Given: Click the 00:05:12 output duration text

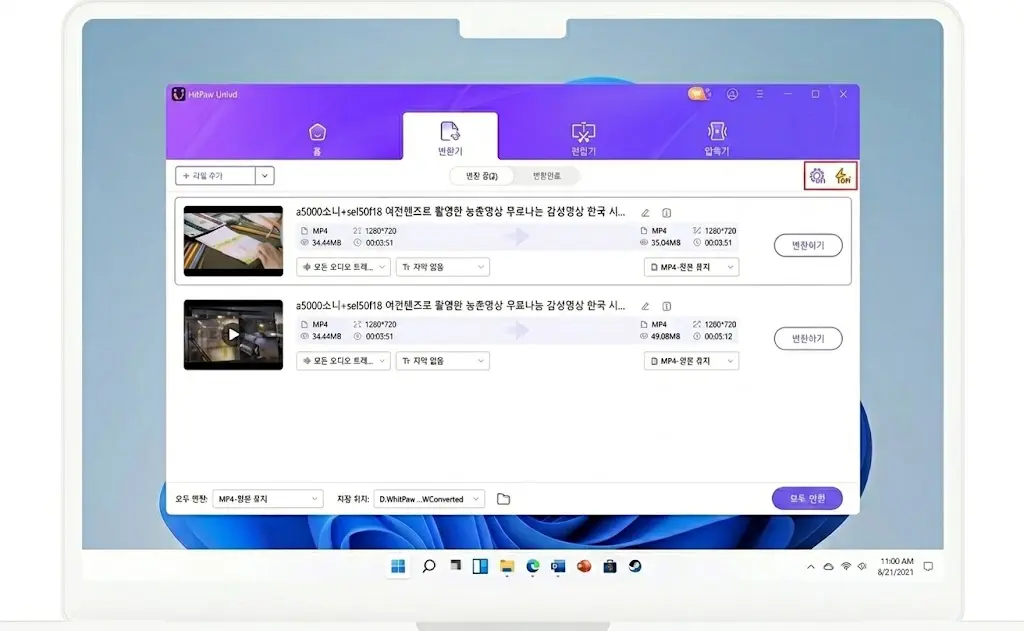Looking at the screenshot, I should click(718, 336).
